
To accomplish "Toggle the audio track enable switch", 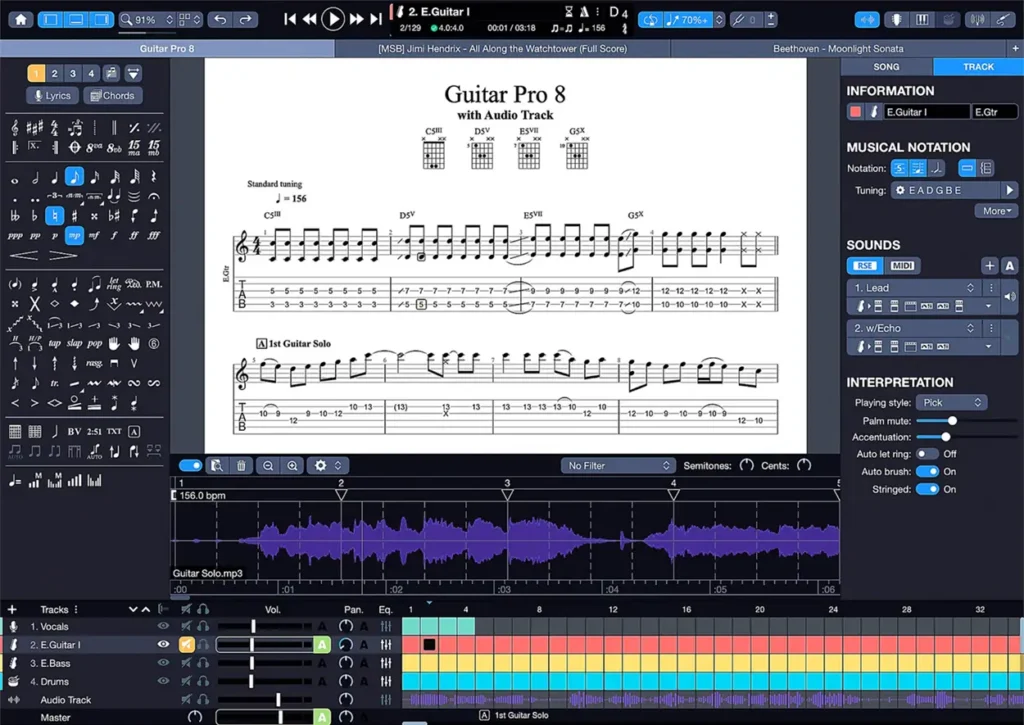I will pos(191,465).
